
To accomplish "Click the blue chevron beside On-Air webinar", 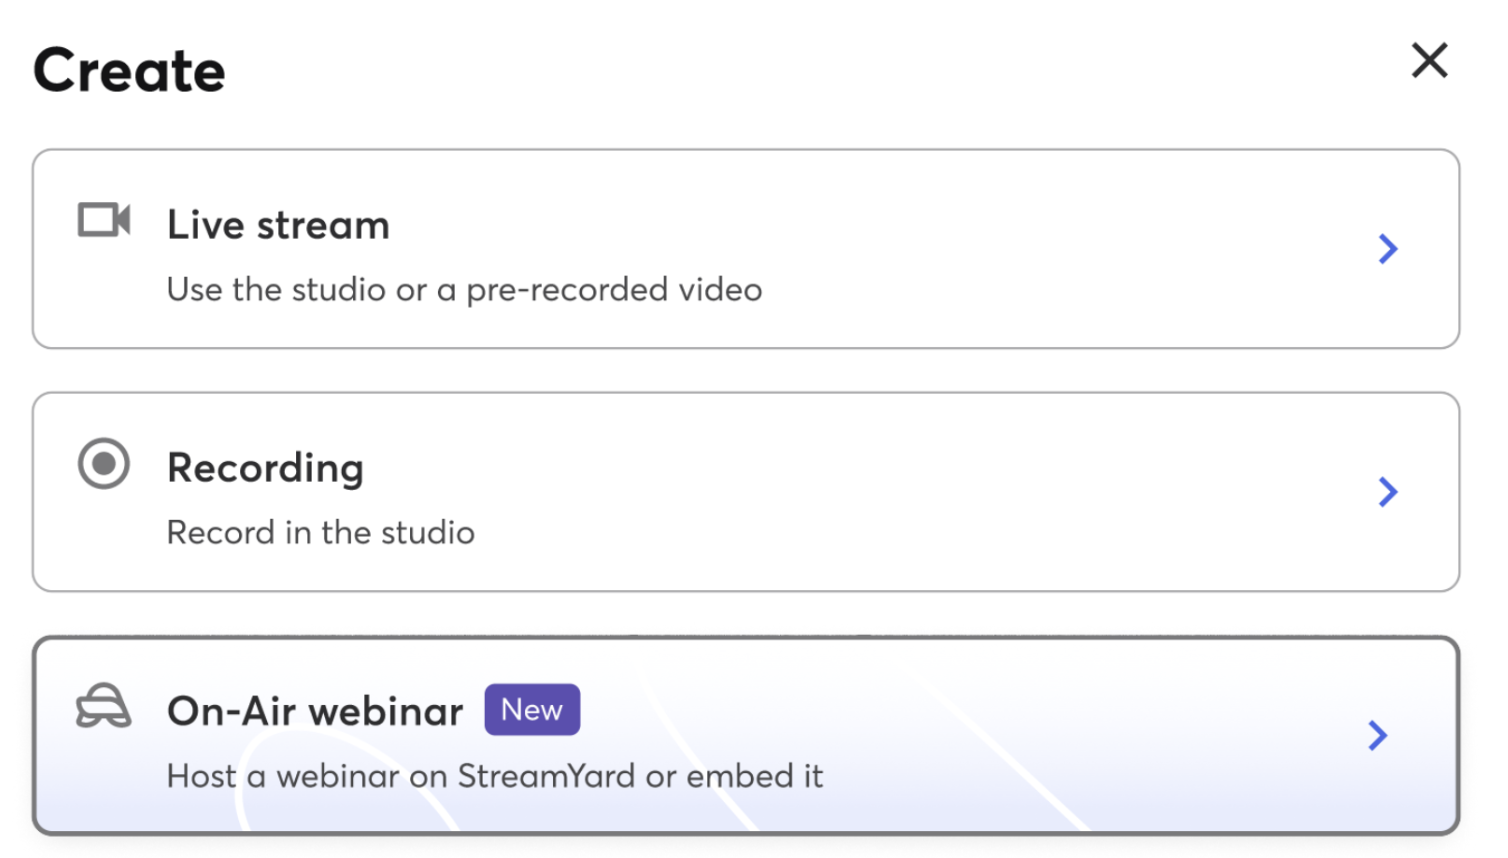I will click(1378, 736).
